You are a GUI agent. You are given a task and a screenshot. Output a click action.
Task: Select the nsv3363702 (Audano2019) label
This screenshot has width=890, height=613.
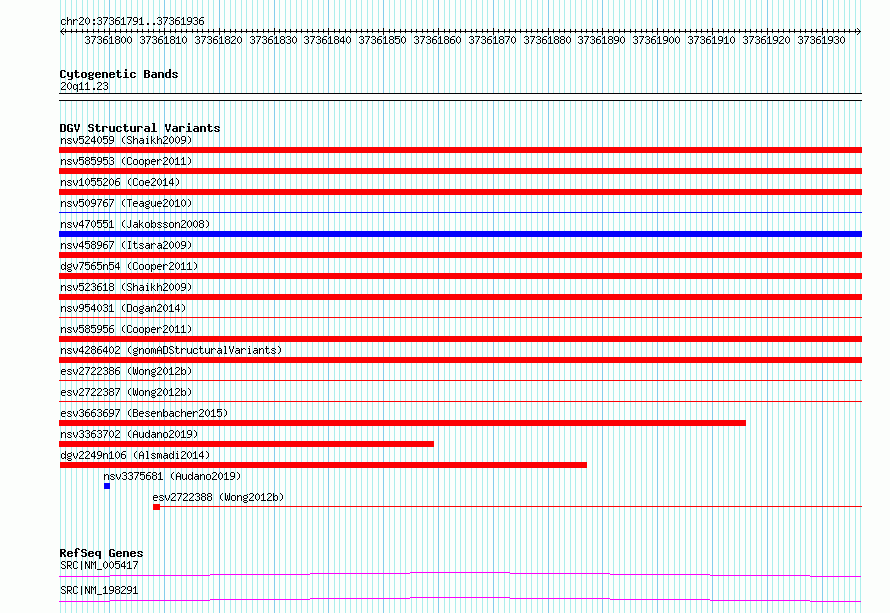point(129,434)
